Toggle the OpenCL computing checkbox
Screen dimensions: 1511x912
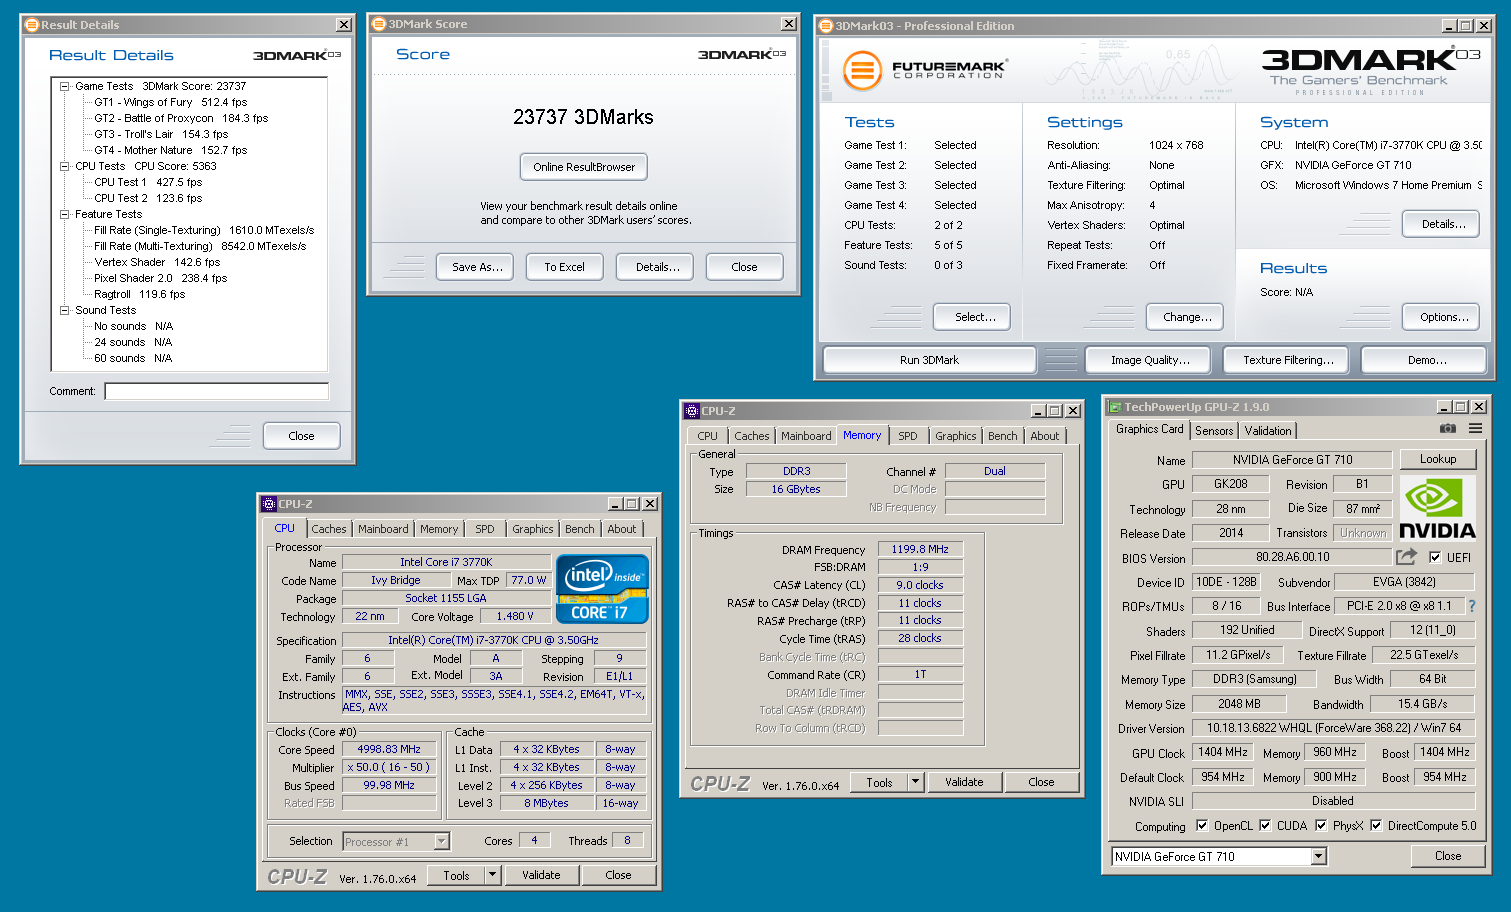tap(1202, 825)
